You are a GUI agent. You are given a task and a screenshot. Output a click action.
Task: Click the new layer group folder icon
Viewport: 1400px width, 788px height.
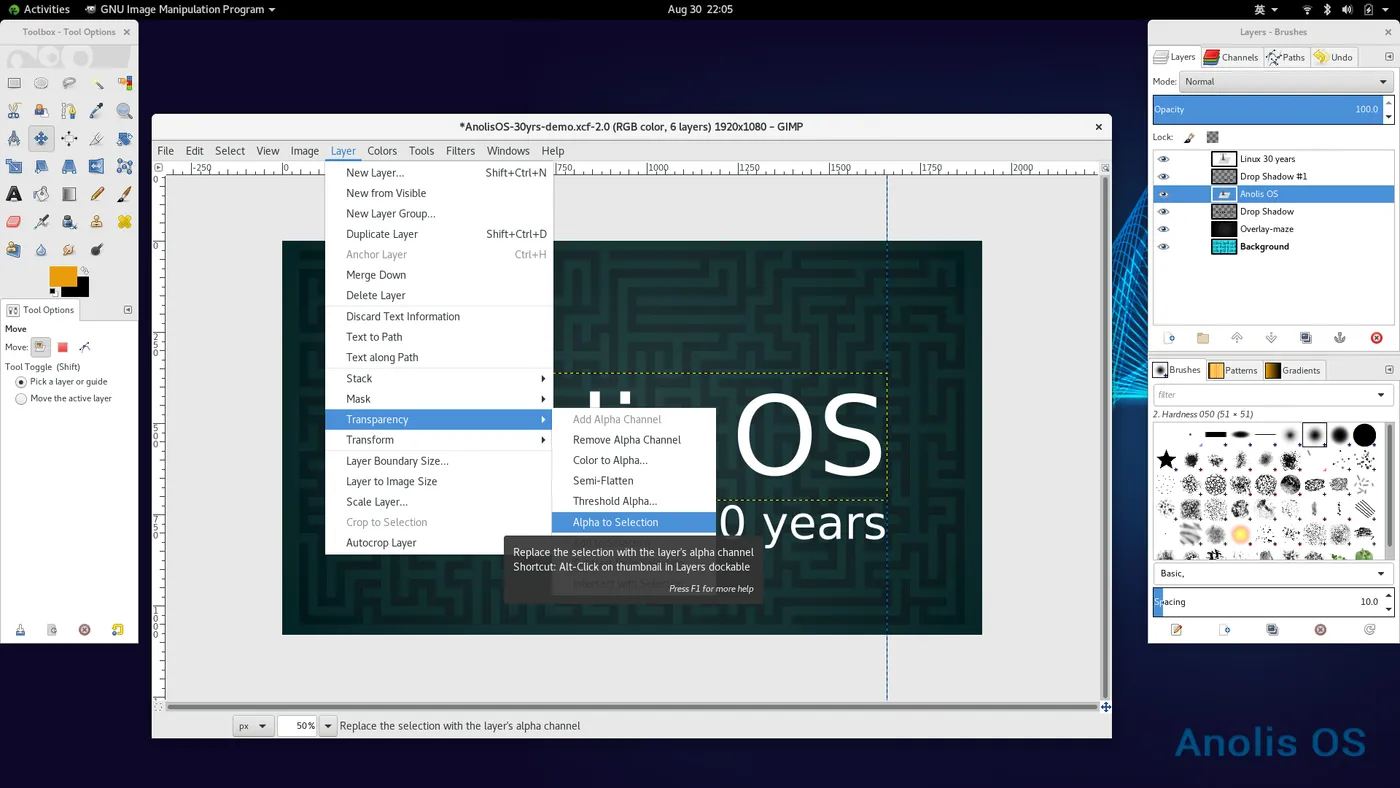1203,338
